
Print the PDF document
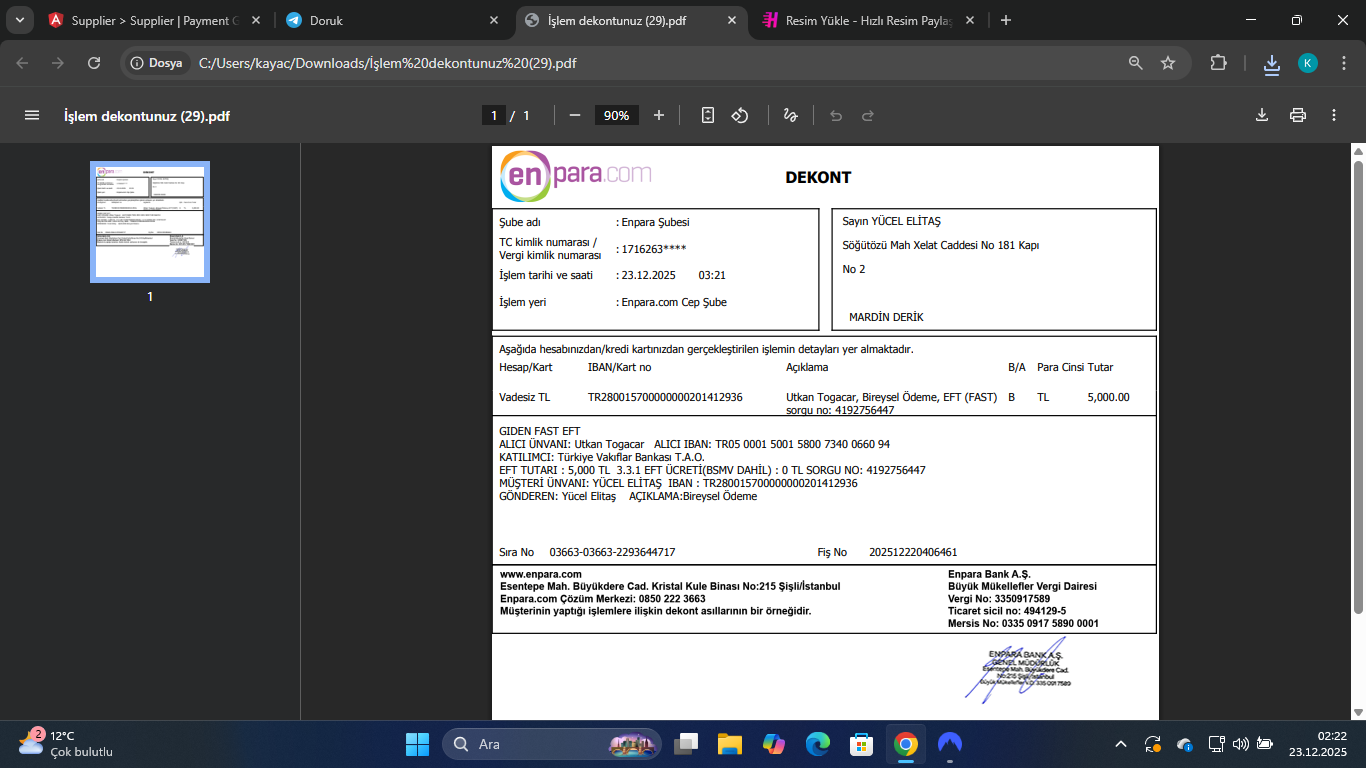pyautogui.click(x=1298, y=115)
